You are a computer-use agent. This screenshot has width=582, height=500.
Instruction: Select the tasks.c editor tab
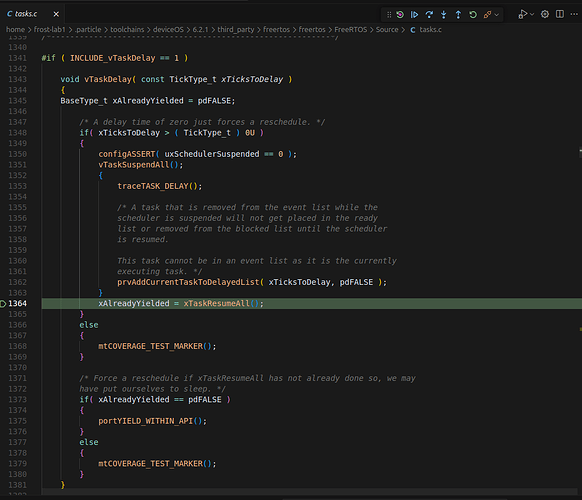33,14
